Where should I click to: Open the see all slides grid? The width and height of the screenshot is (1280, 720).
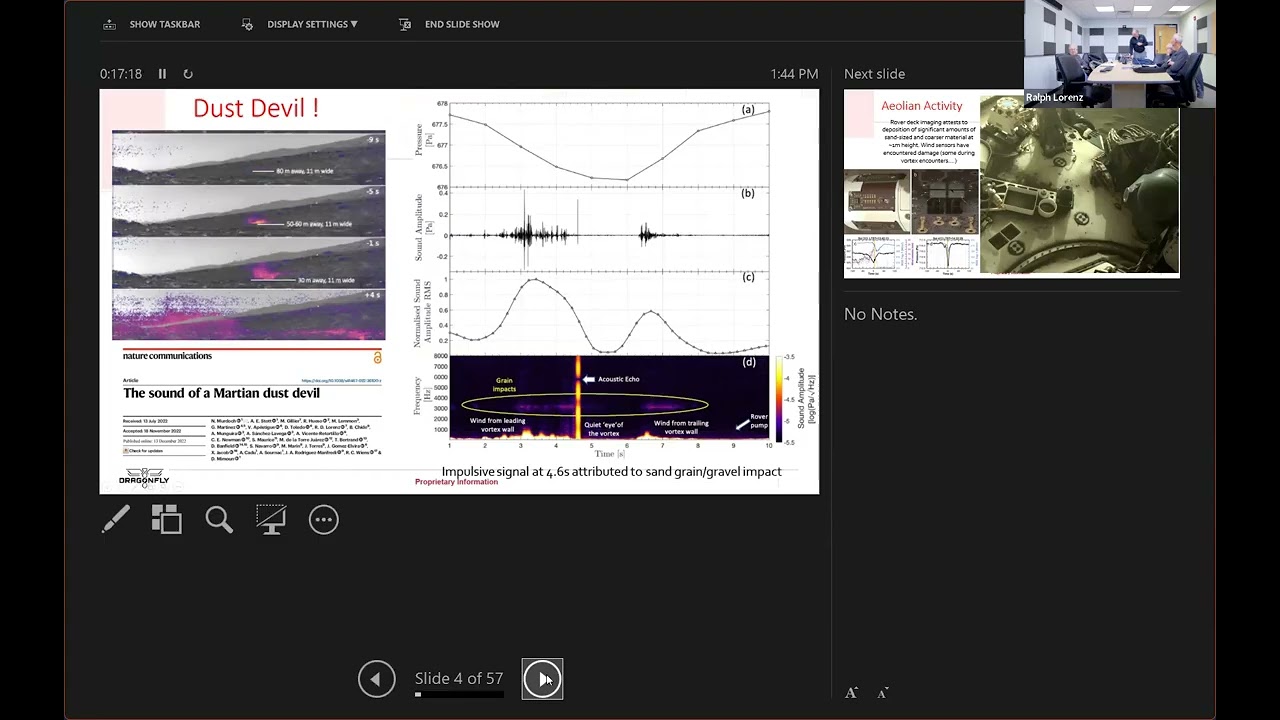(167, 519)
